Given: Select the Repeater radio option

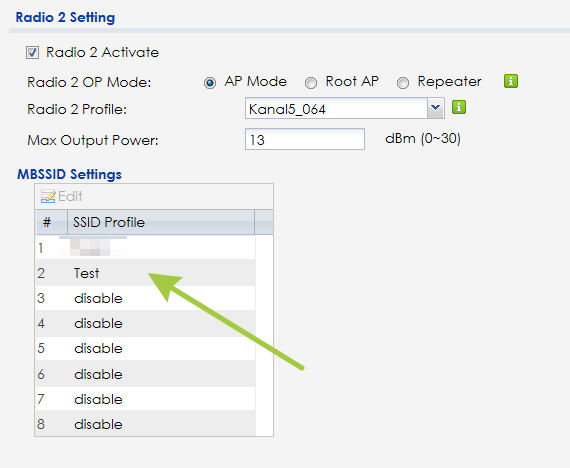Looking at the screenshot, I should 402,83.
